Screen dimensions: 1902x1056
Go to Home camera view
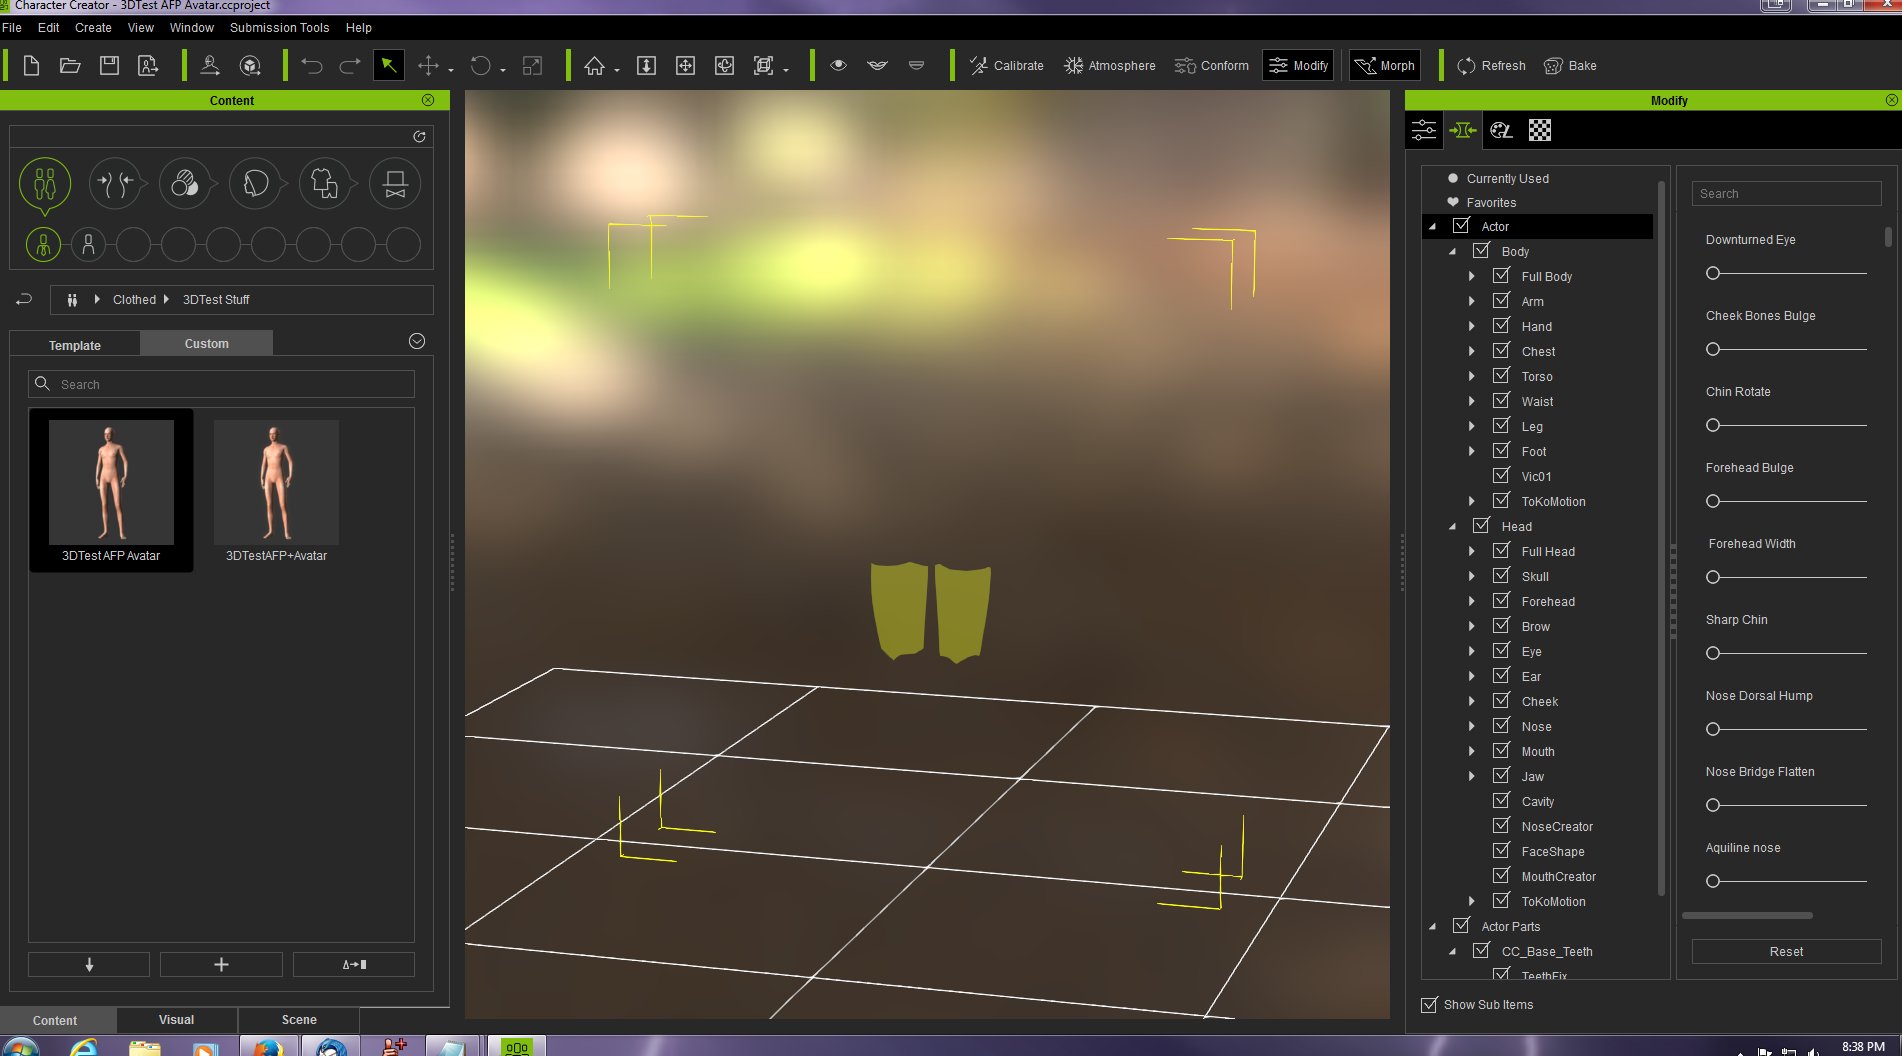(x=595, y=66)
